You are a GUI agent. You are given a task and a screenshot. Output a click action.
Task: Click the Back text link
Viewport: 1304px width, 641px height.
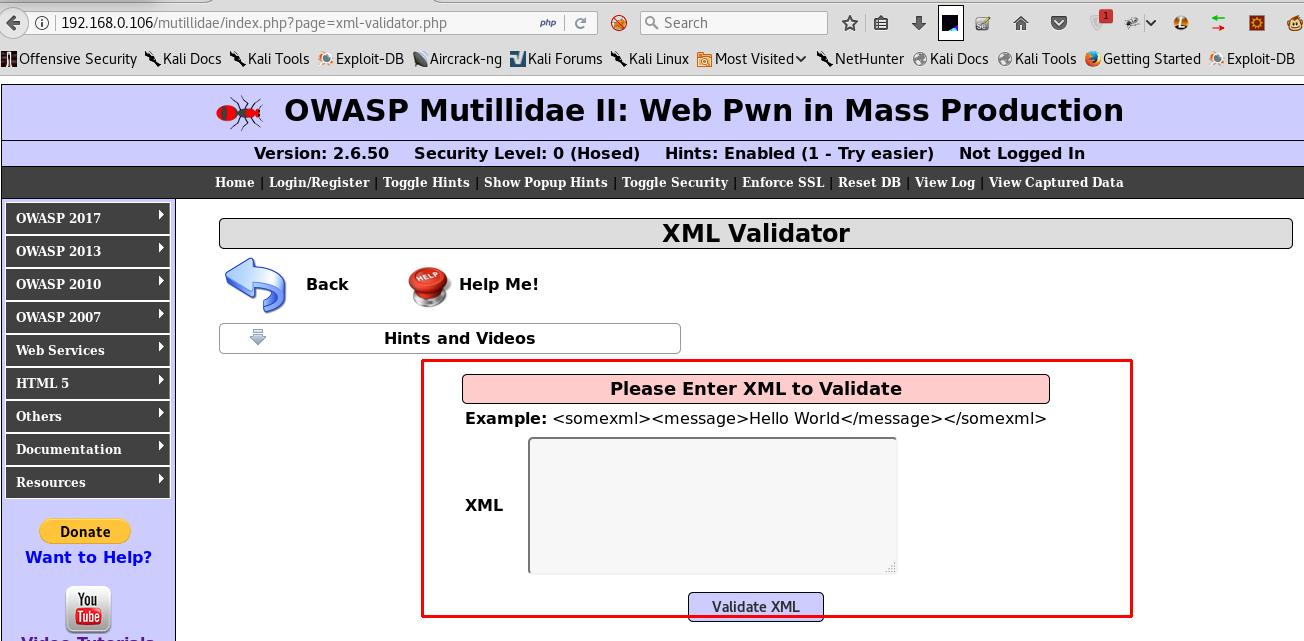point(327,284)
